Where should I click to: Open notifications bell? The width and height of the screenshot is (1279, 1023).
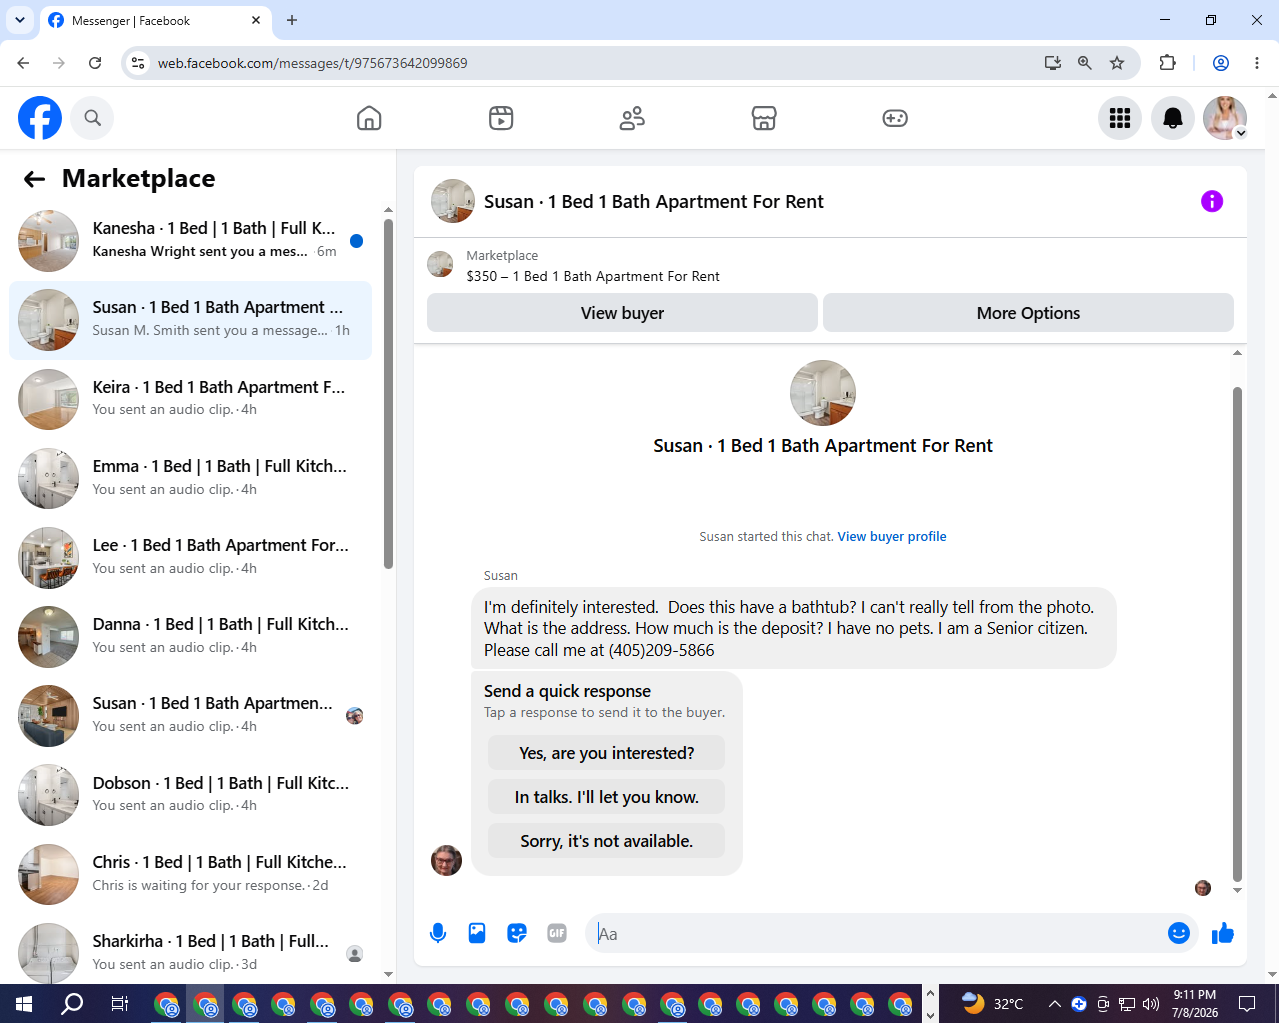1173,118
